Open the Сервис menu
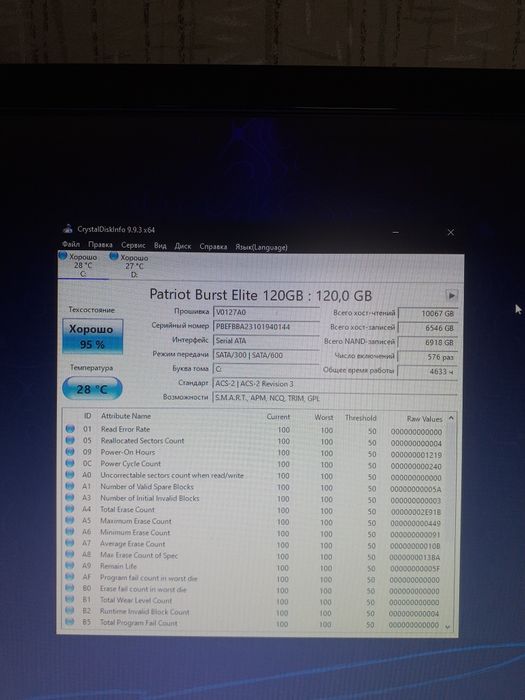 tap(133, 245)
